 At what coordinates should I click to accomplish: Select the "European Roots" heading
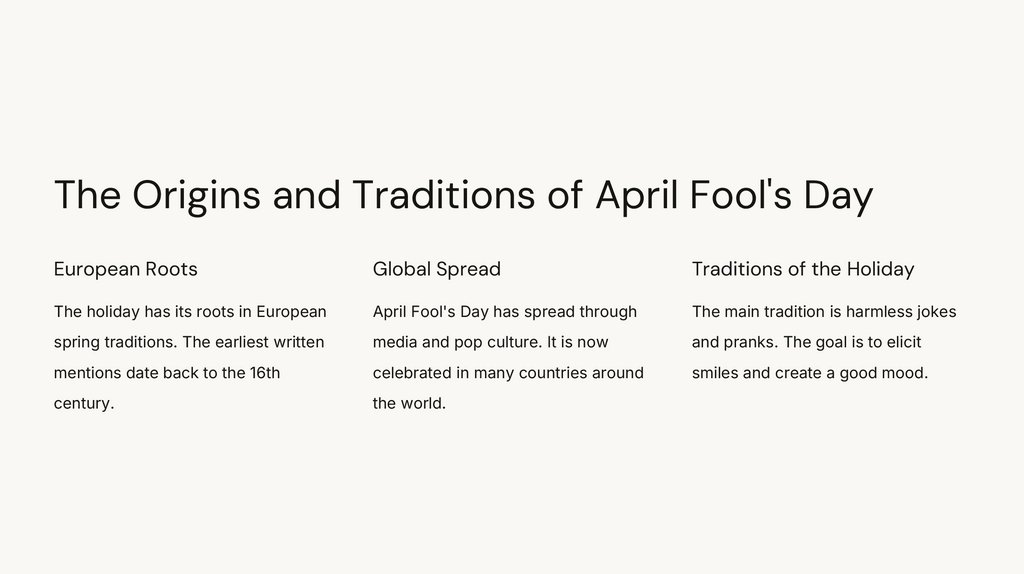click(x=125, y=269)
